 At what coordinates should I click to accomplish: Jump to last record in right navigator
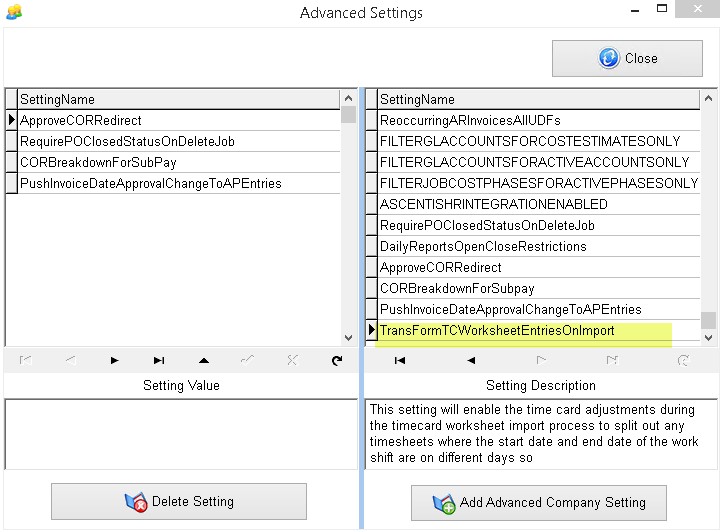coord(612,361)
